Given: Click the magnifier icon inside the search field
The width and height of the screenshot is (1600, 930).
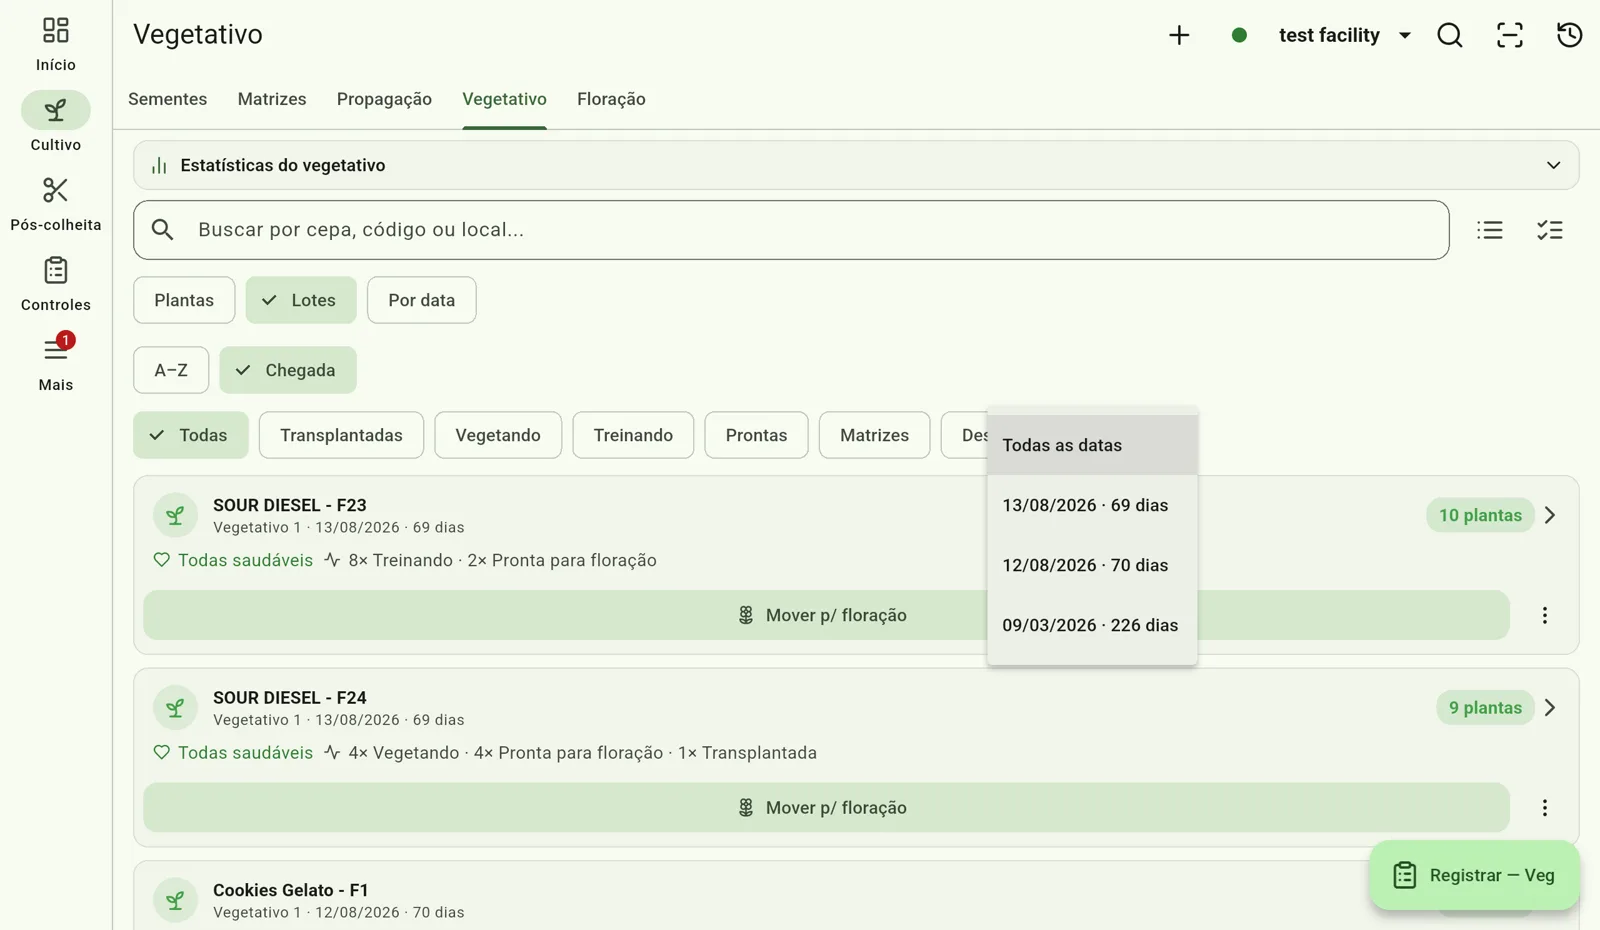Looking at the screenshot, I should tap(162, 230).
